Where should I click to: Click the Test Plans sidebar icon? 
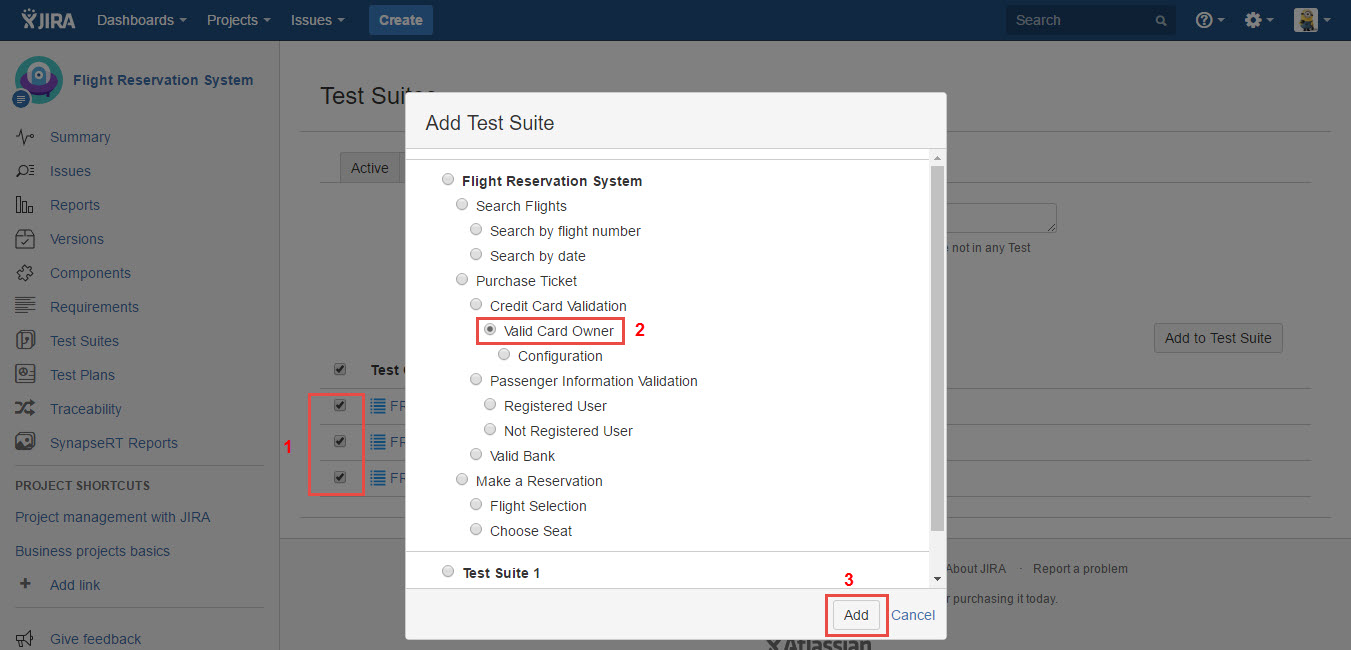(26, 375)
